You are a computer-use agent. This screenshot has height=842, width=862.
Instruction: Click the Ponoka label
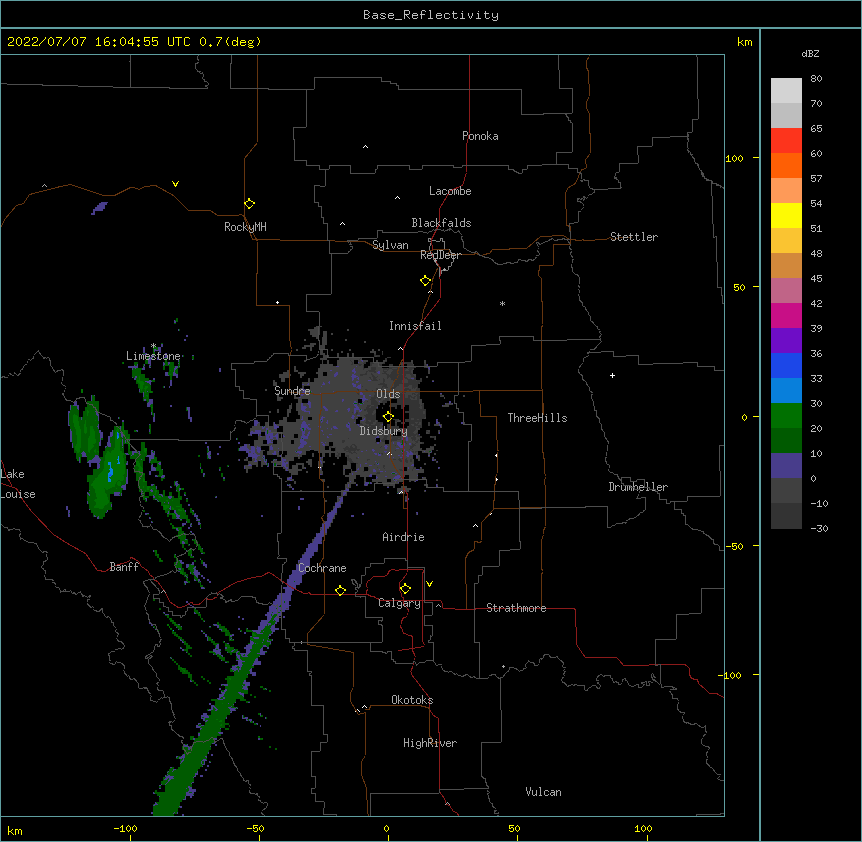(480, 136)
